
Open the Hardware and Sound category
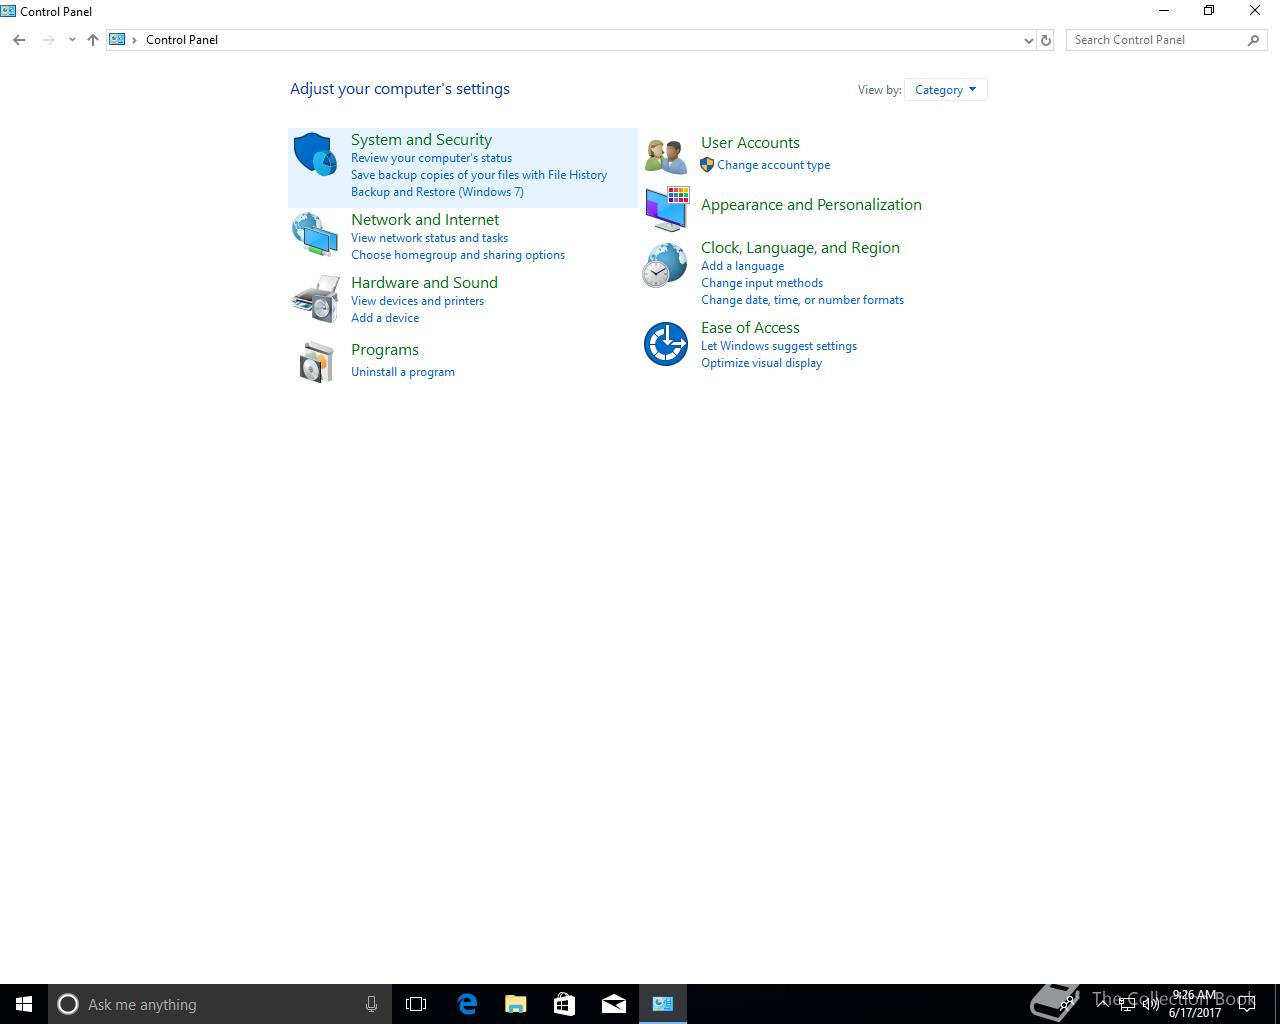424,283
